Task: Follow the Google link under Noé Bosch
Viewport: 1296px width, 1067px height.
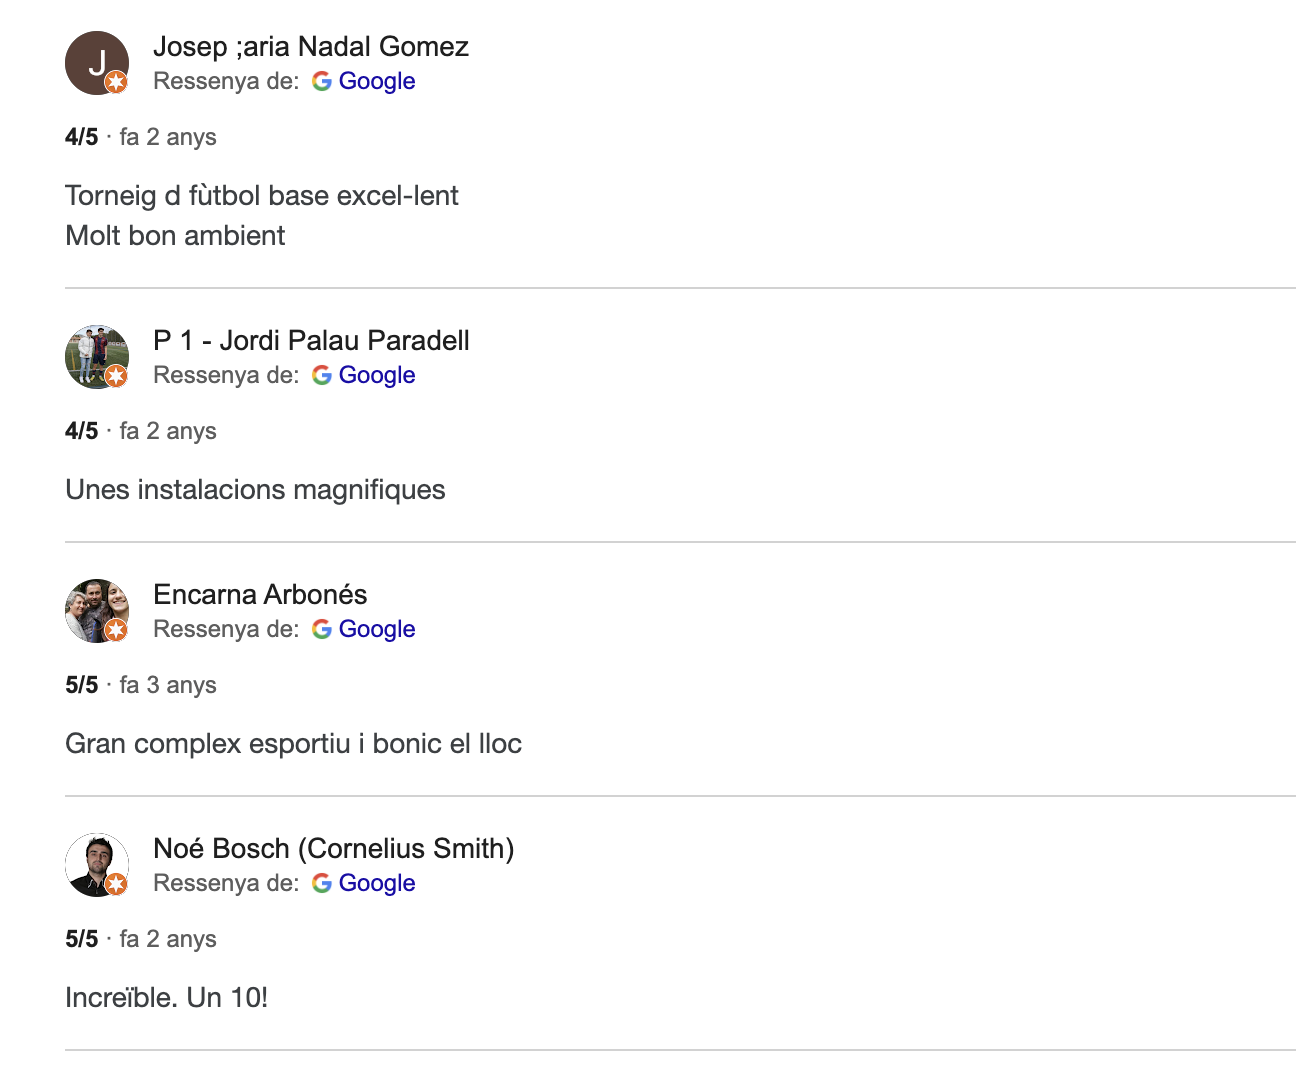Action: pyautogui.click(x=377, y=884)
